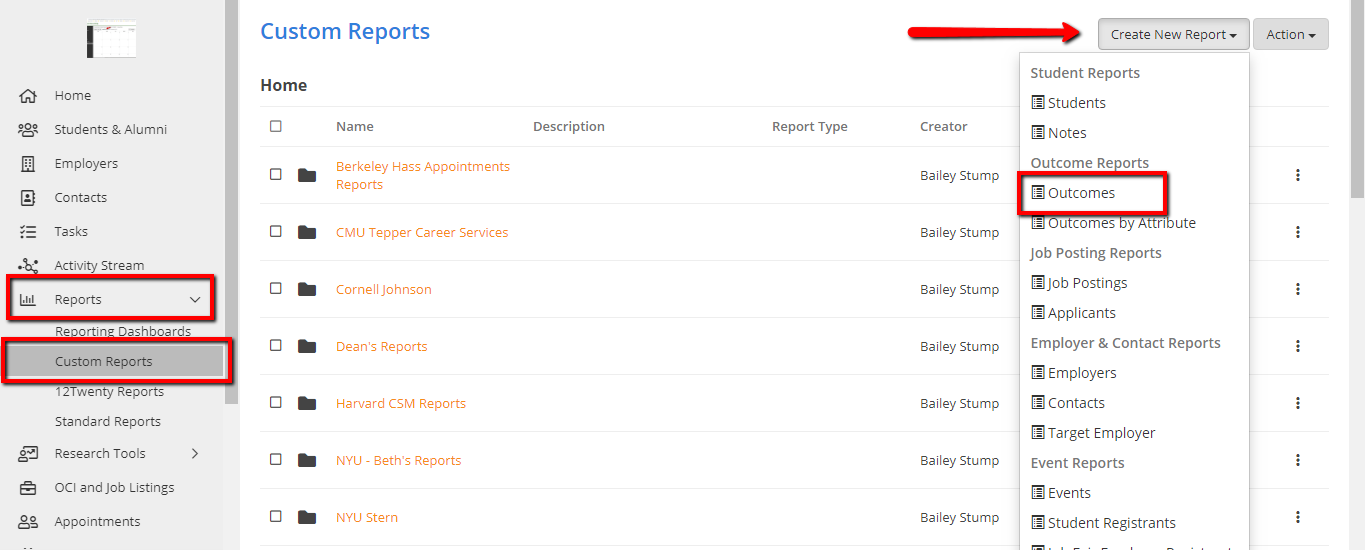Open the Create New Report dropdown
The height and width of the screenshot is (550, 1365).
click(x=1173, y=34)
